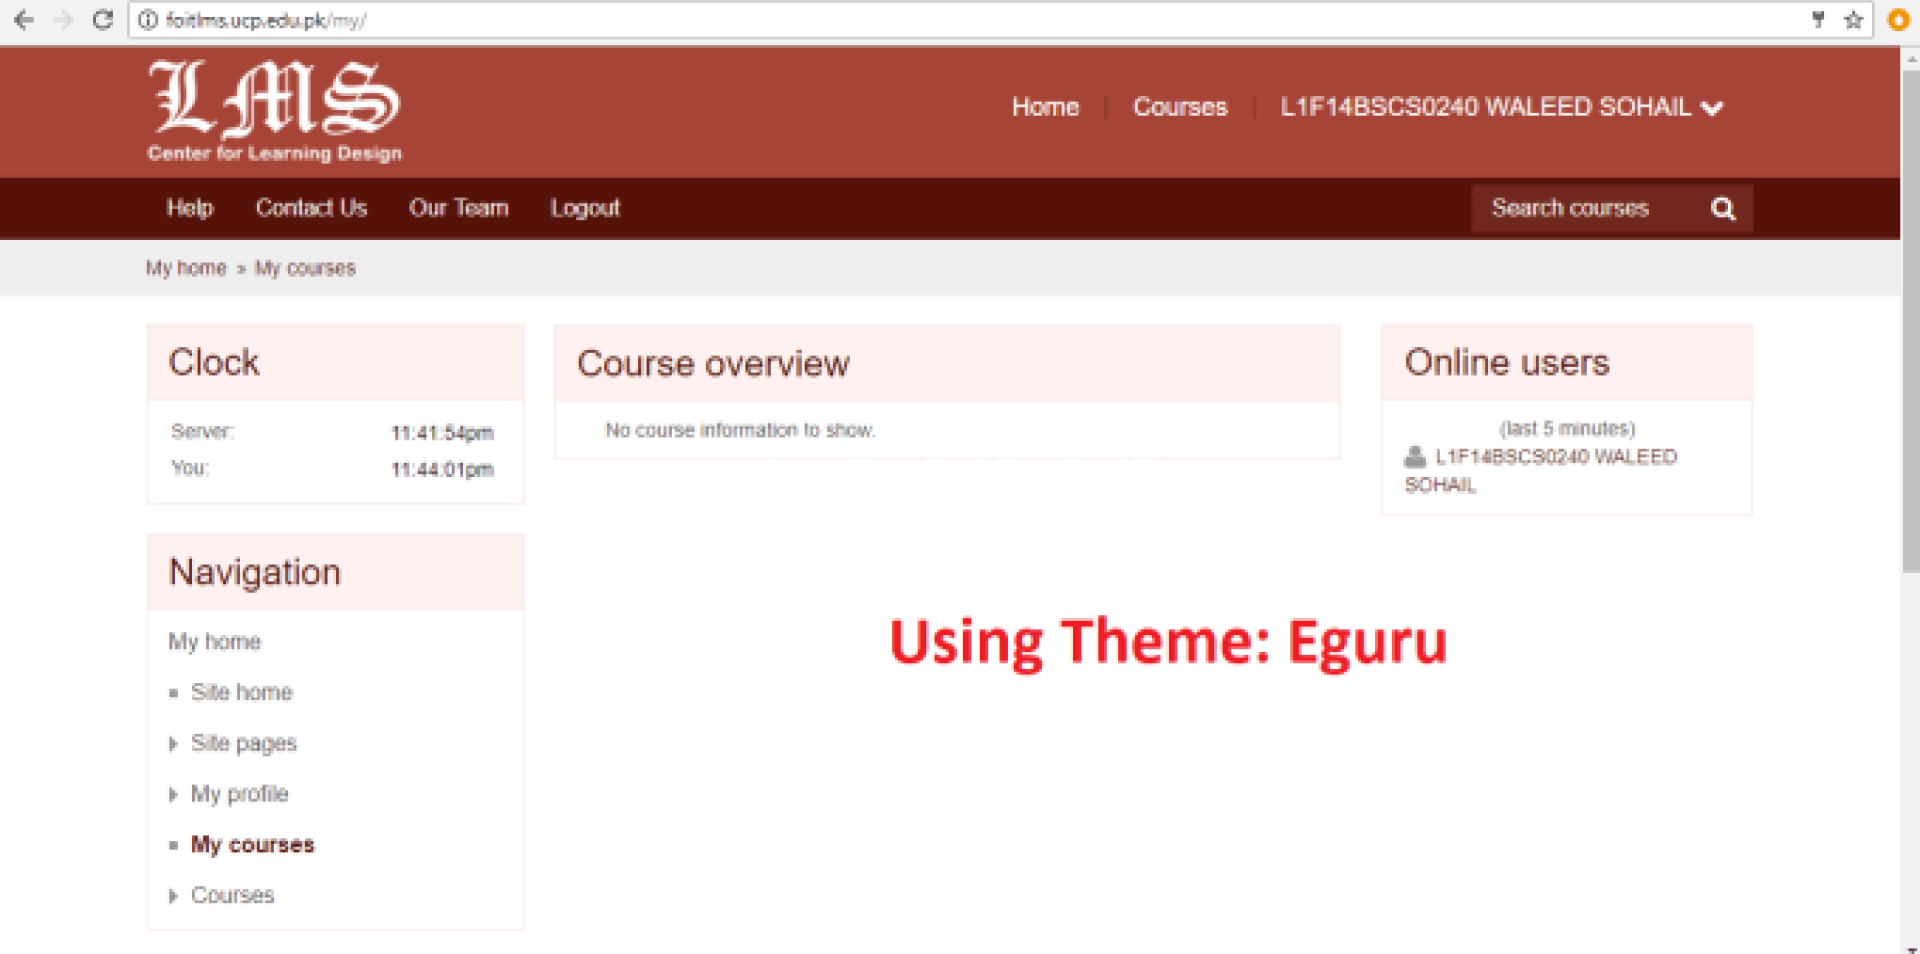Click the search magnifier icon
This screenshot has width=1920, height=954.
(x=1722, y=209)
